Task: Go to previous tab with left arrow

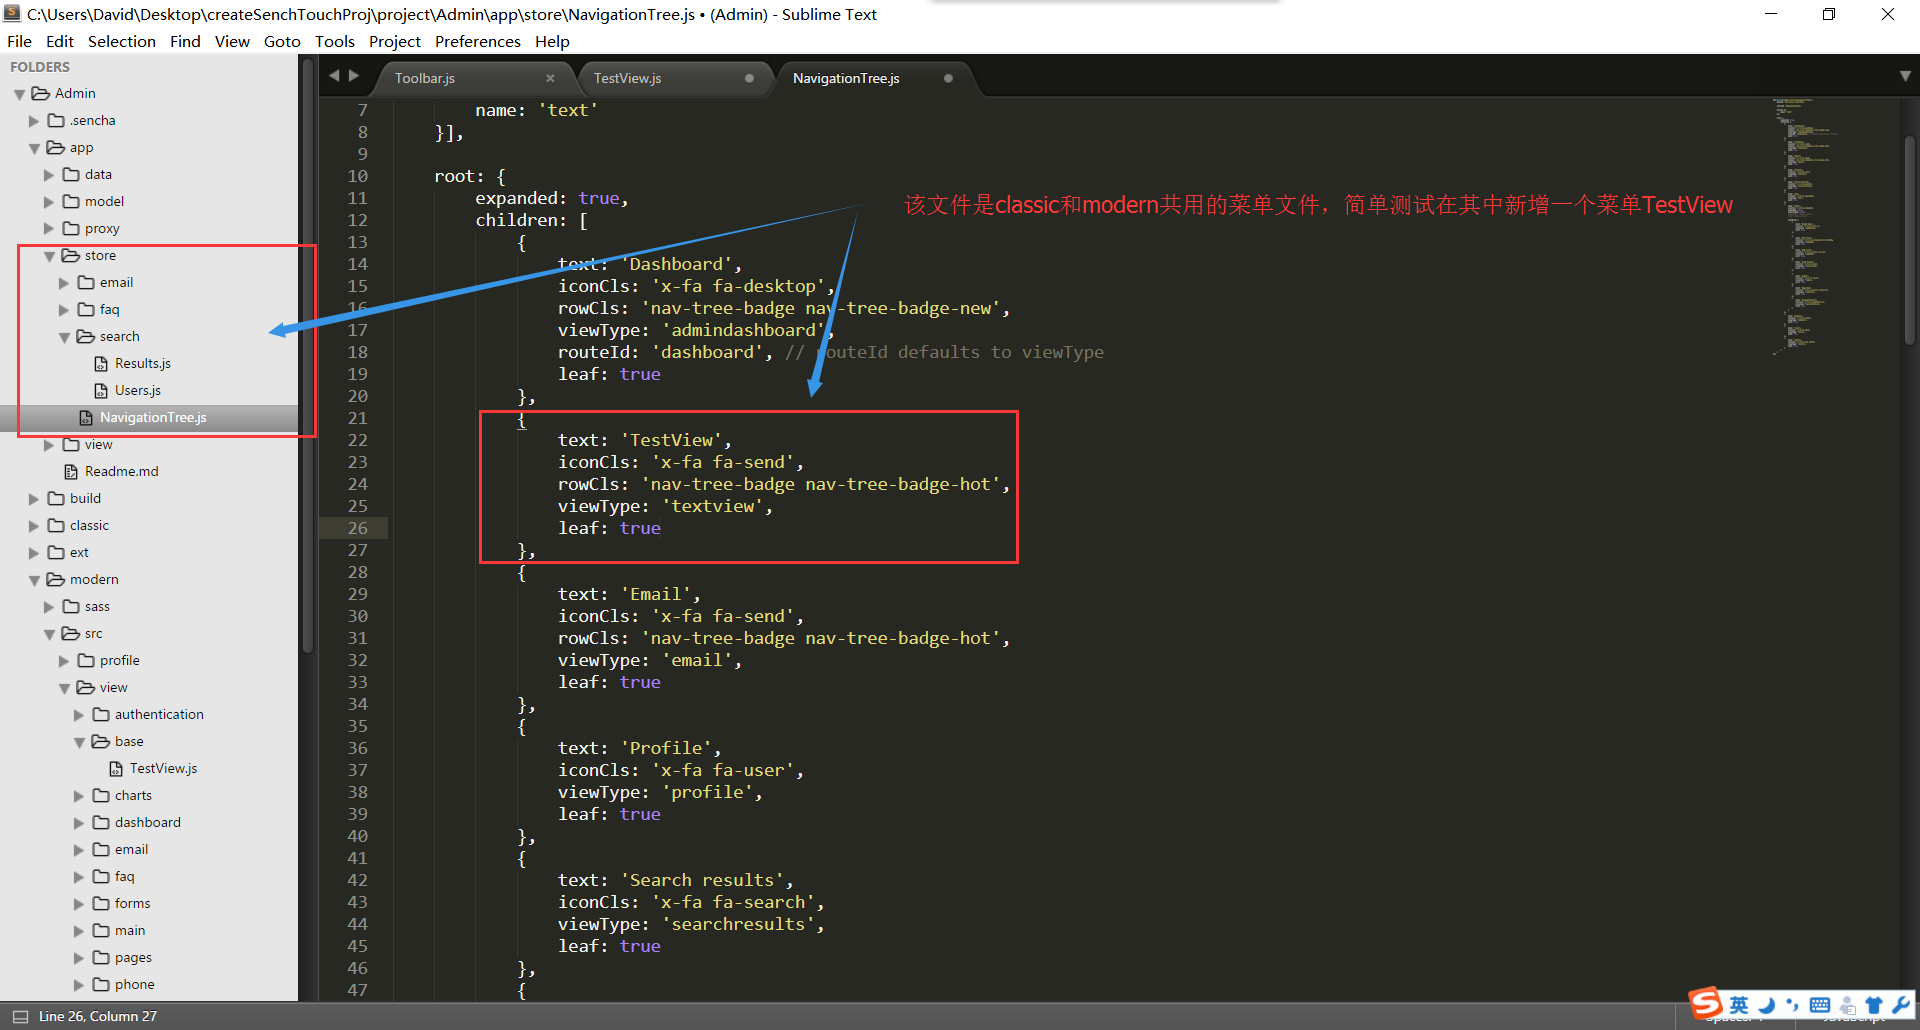Action: [x=334, y=75]
